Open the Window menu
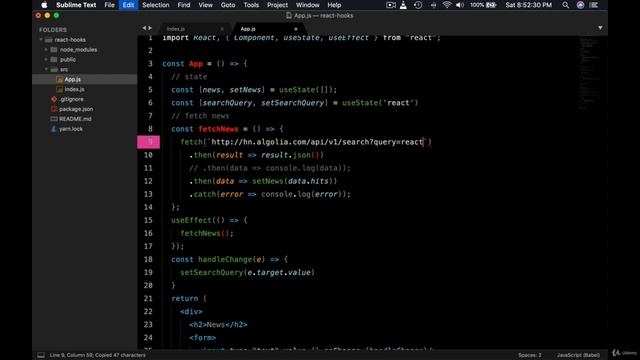 (307, 5)
